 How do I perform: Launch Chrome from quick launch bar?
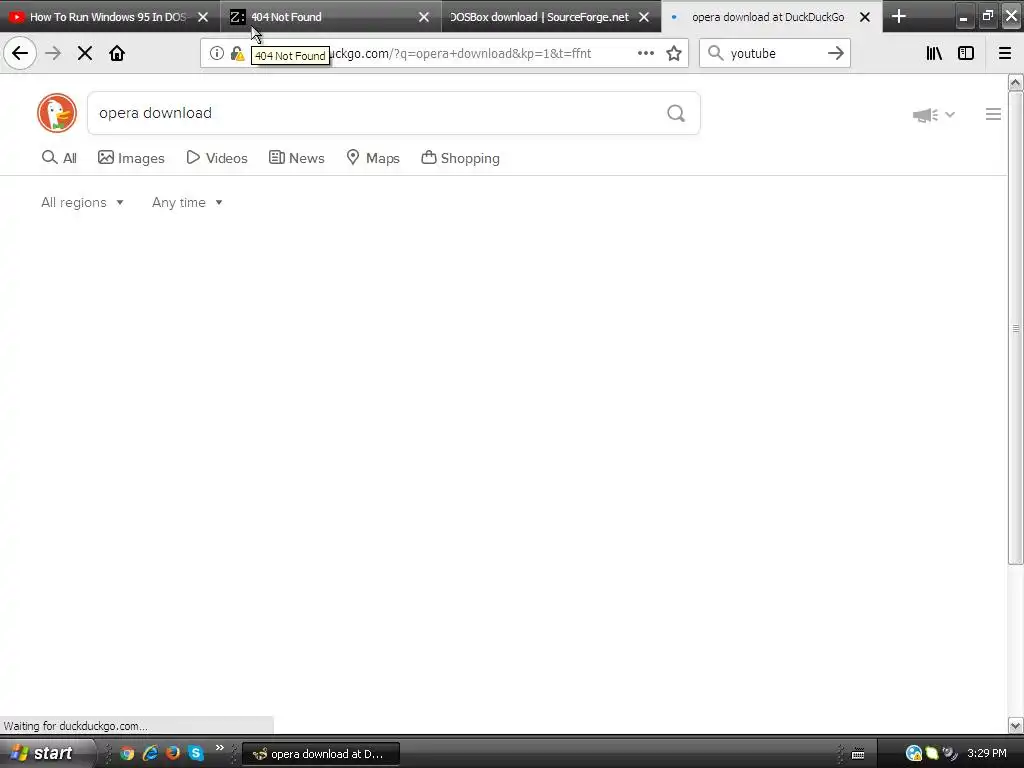click(127, 754)
